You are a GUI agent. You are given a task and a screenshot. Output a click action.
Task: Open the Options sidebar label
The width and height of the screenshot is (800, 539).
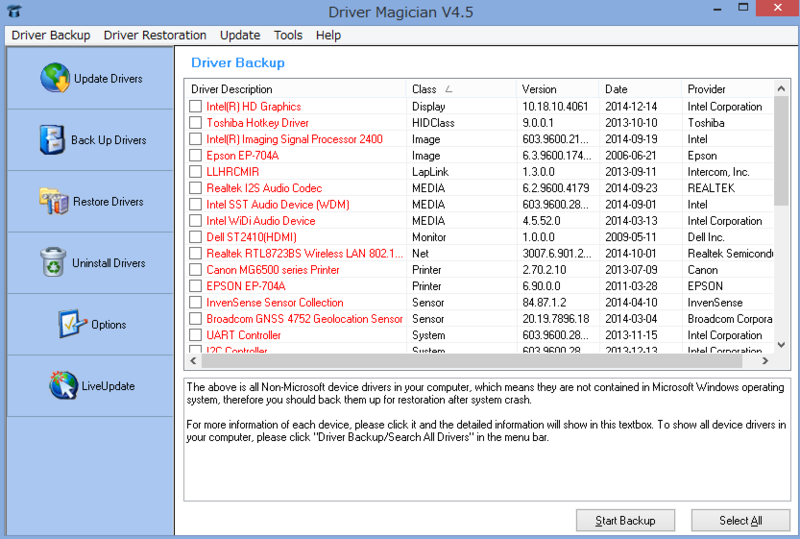pos(109,325)
